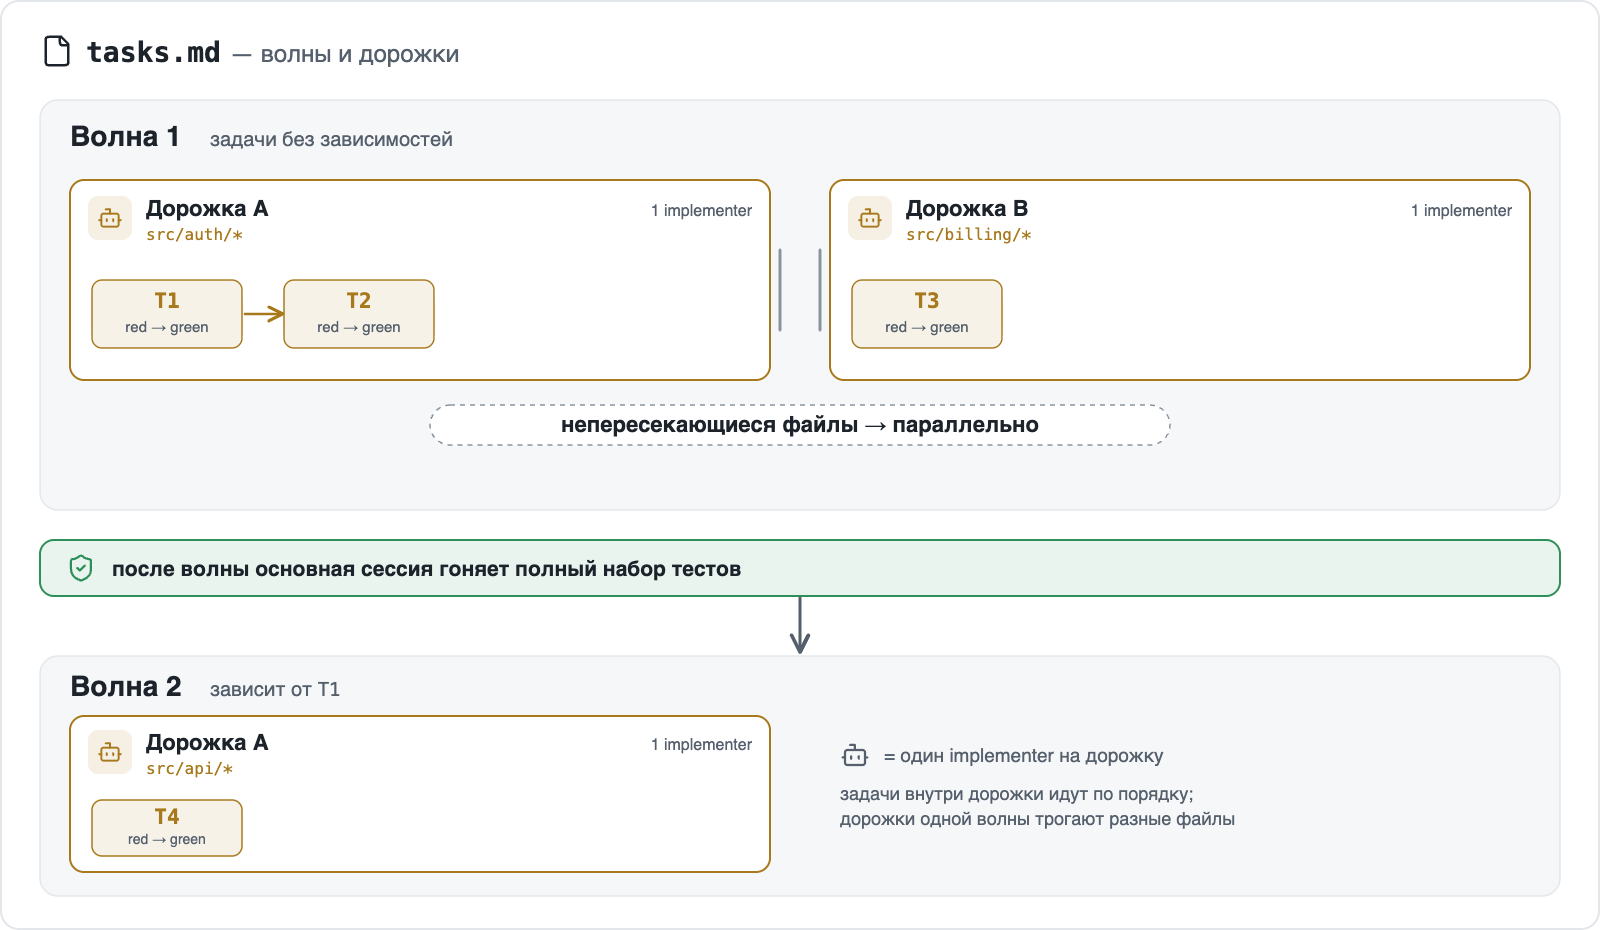The height and width of the screenshot is (930, 1600).
Task: Click the legend text 'один implementer на дорожку'
Action: point(1032,756)
